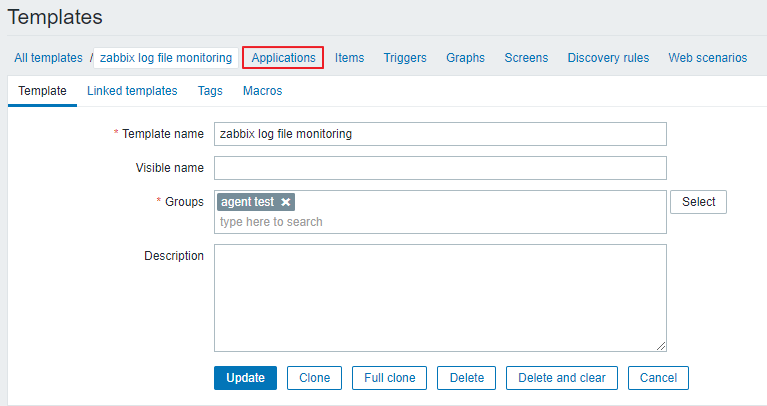The width and height of the screenshot is (767, 406).
Task: Open Discovery rules link
Action: coord(608,58)
